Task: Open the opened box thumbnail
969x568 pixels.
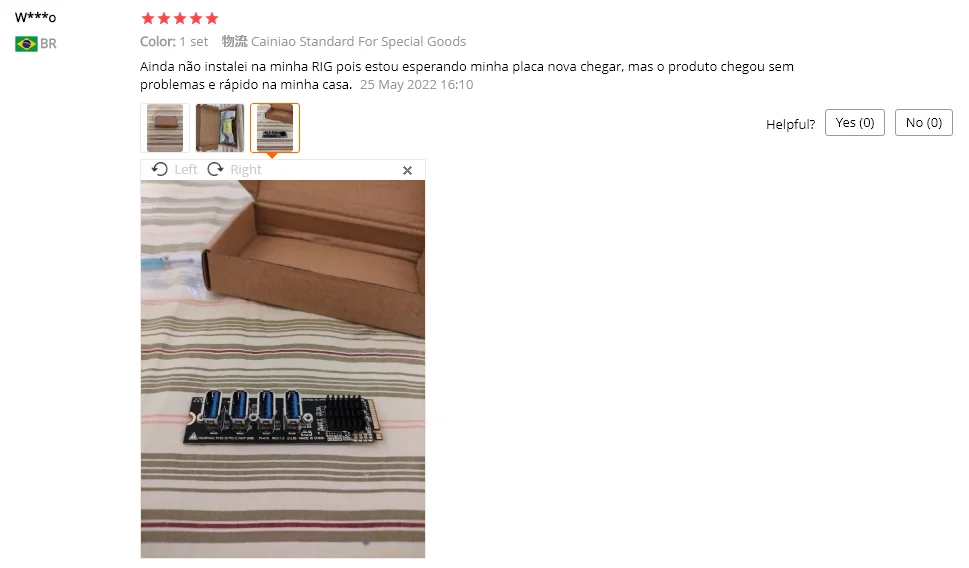Action: point(220,128)
